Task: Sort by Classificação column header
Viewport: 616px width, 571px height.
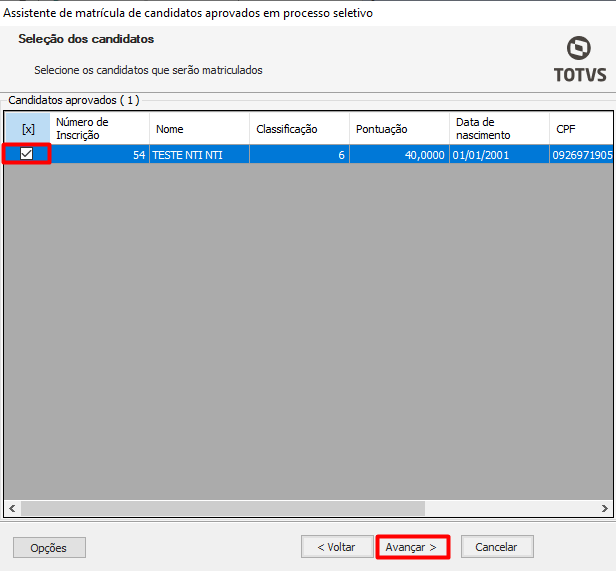Action: tap(299, 129)
